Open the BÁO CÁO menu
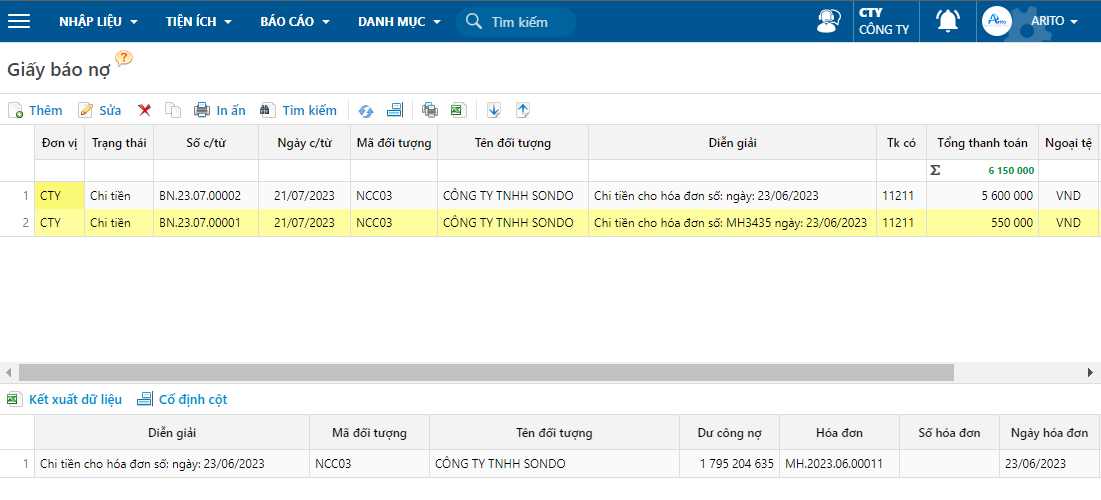The width and height of the screenshot is (1101, 500). click(x=295, y=21)
